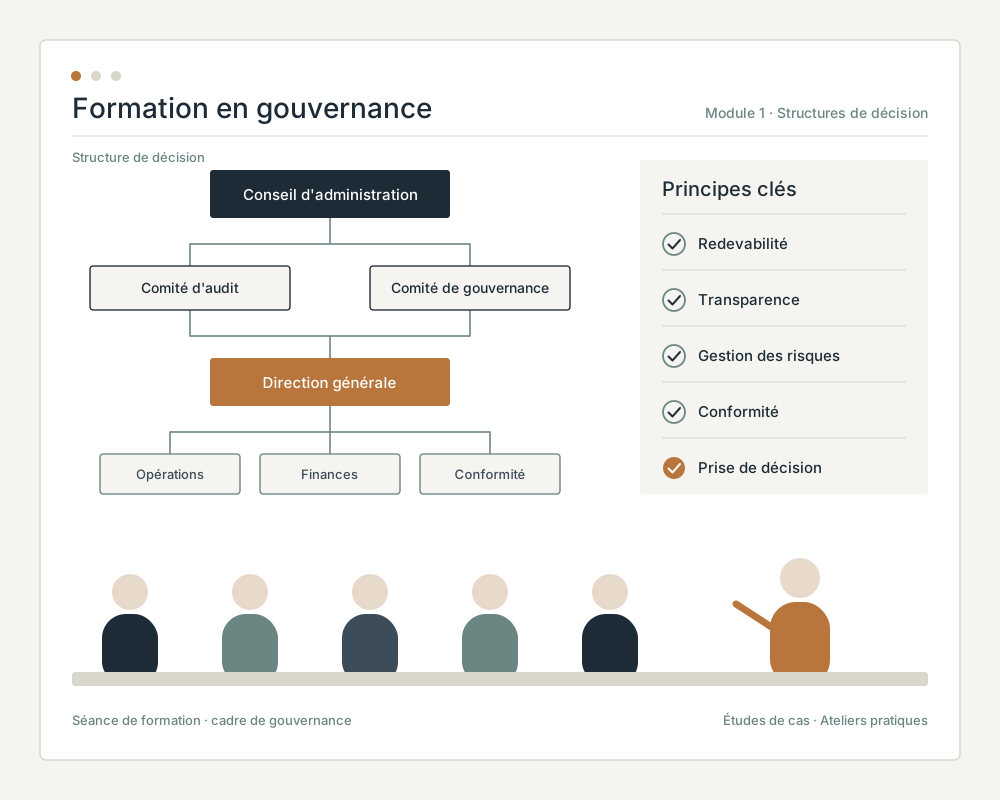Select the Finances department box

[x=330, y=474]
